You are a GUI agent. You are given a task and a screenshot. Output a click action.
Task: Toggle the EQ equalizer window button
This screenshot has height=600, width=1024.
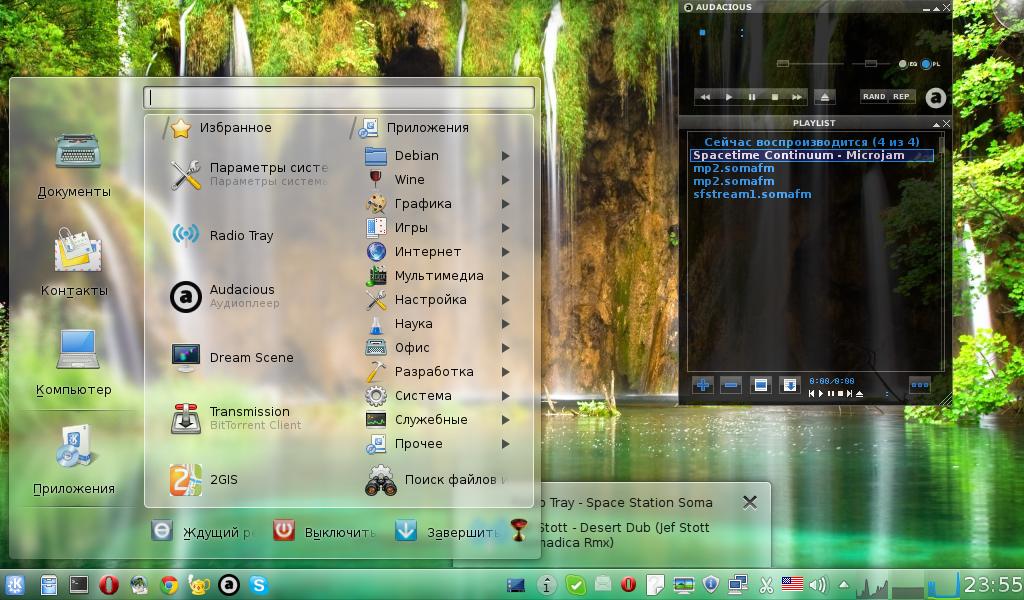click(x=904, y=64)
